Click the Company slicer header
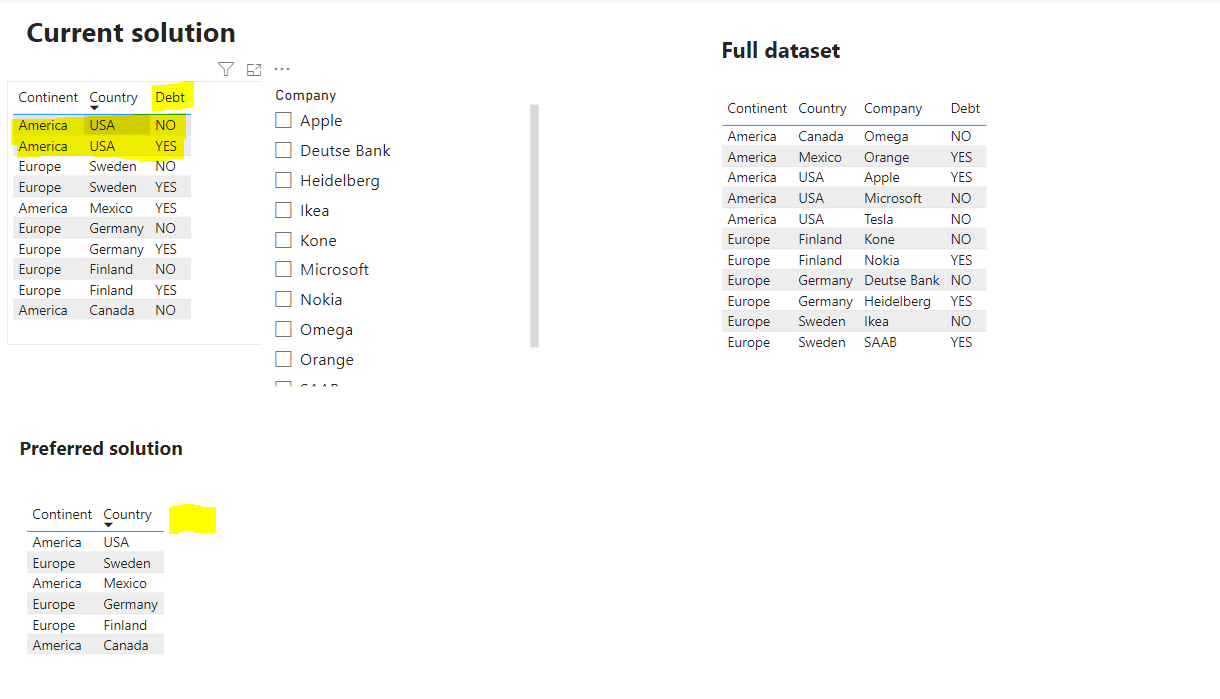This screenshot has width=1220, height=699. (306, 95)
